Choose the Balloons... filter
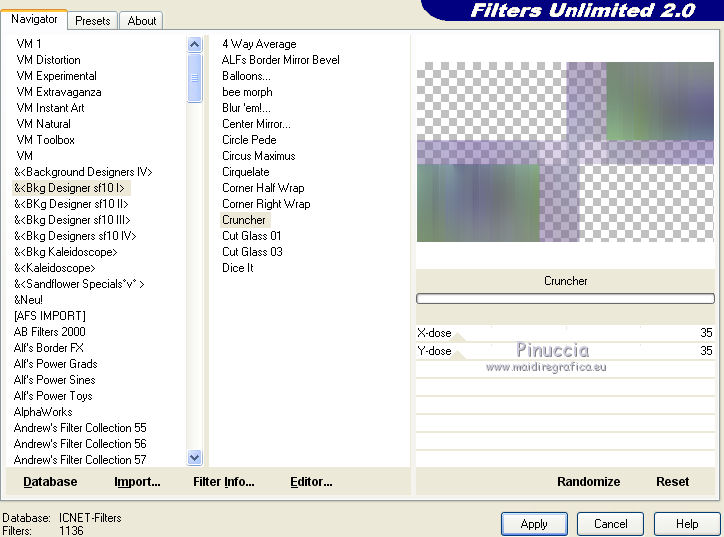The image size is (724, 537). coord(246,76)
